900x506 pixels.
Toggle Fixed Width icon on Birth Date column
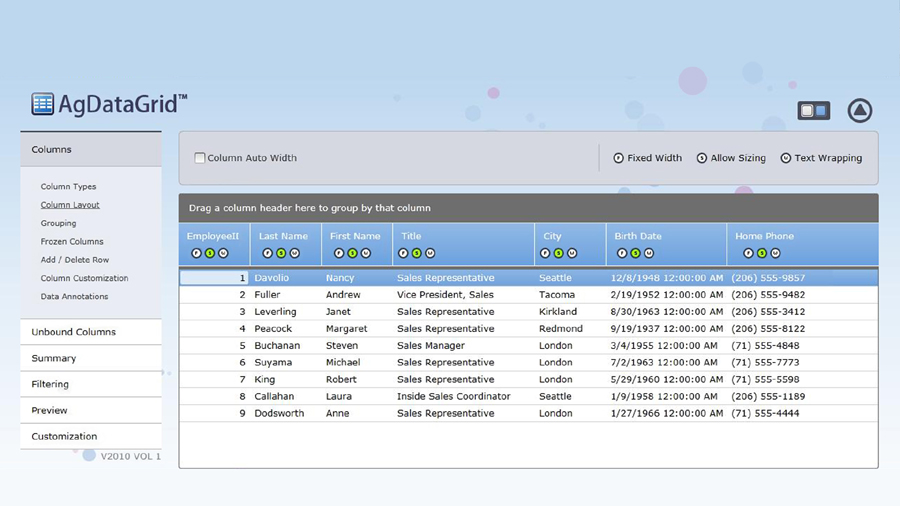point(621,253)
